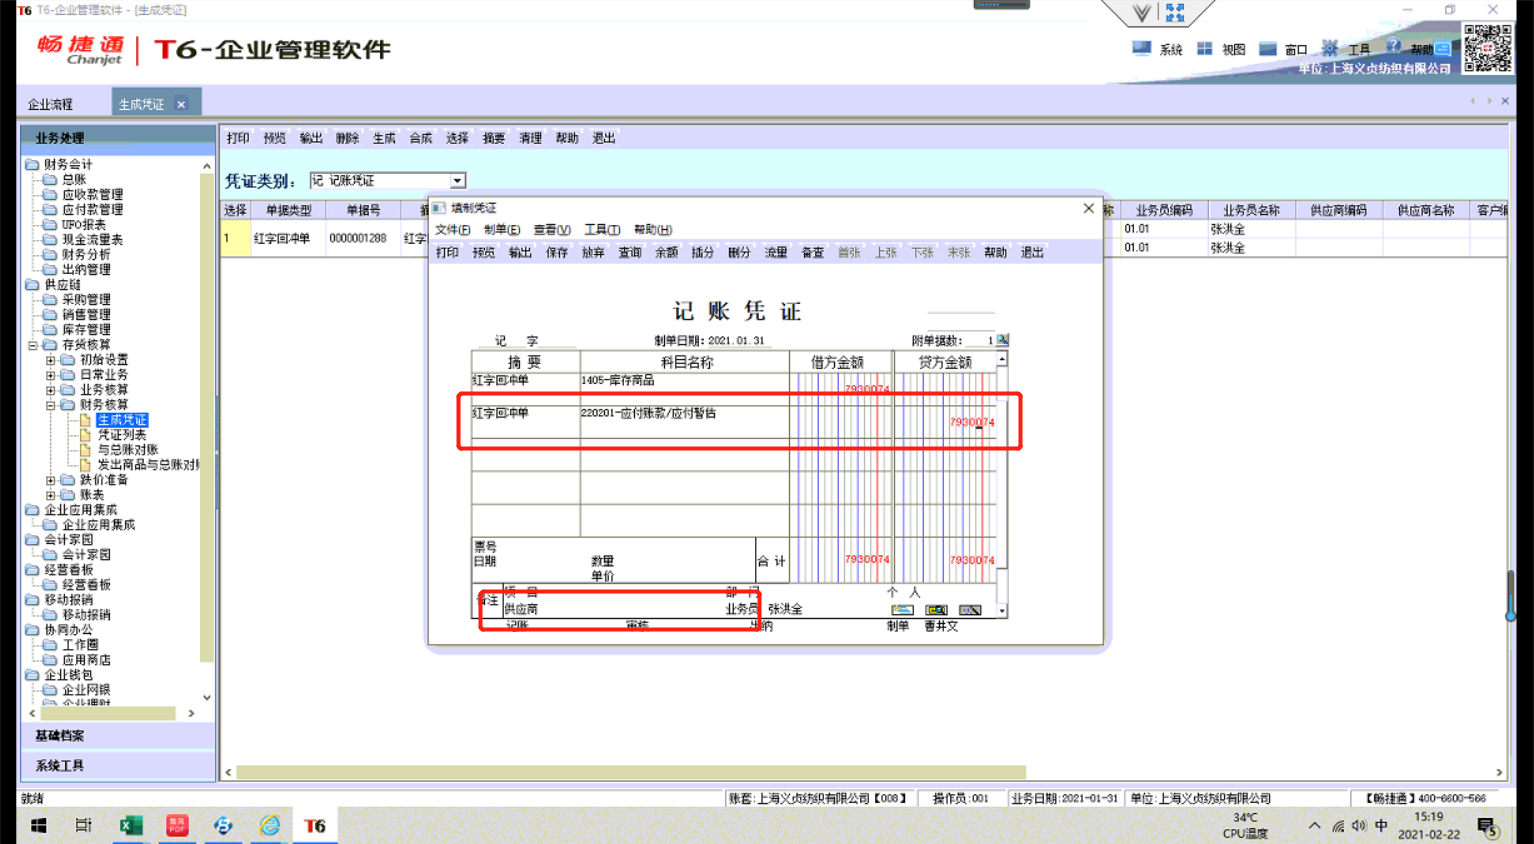Click 预览 in the main toolbar
This screenshot has width=1534, height=844.
[274, 138]
